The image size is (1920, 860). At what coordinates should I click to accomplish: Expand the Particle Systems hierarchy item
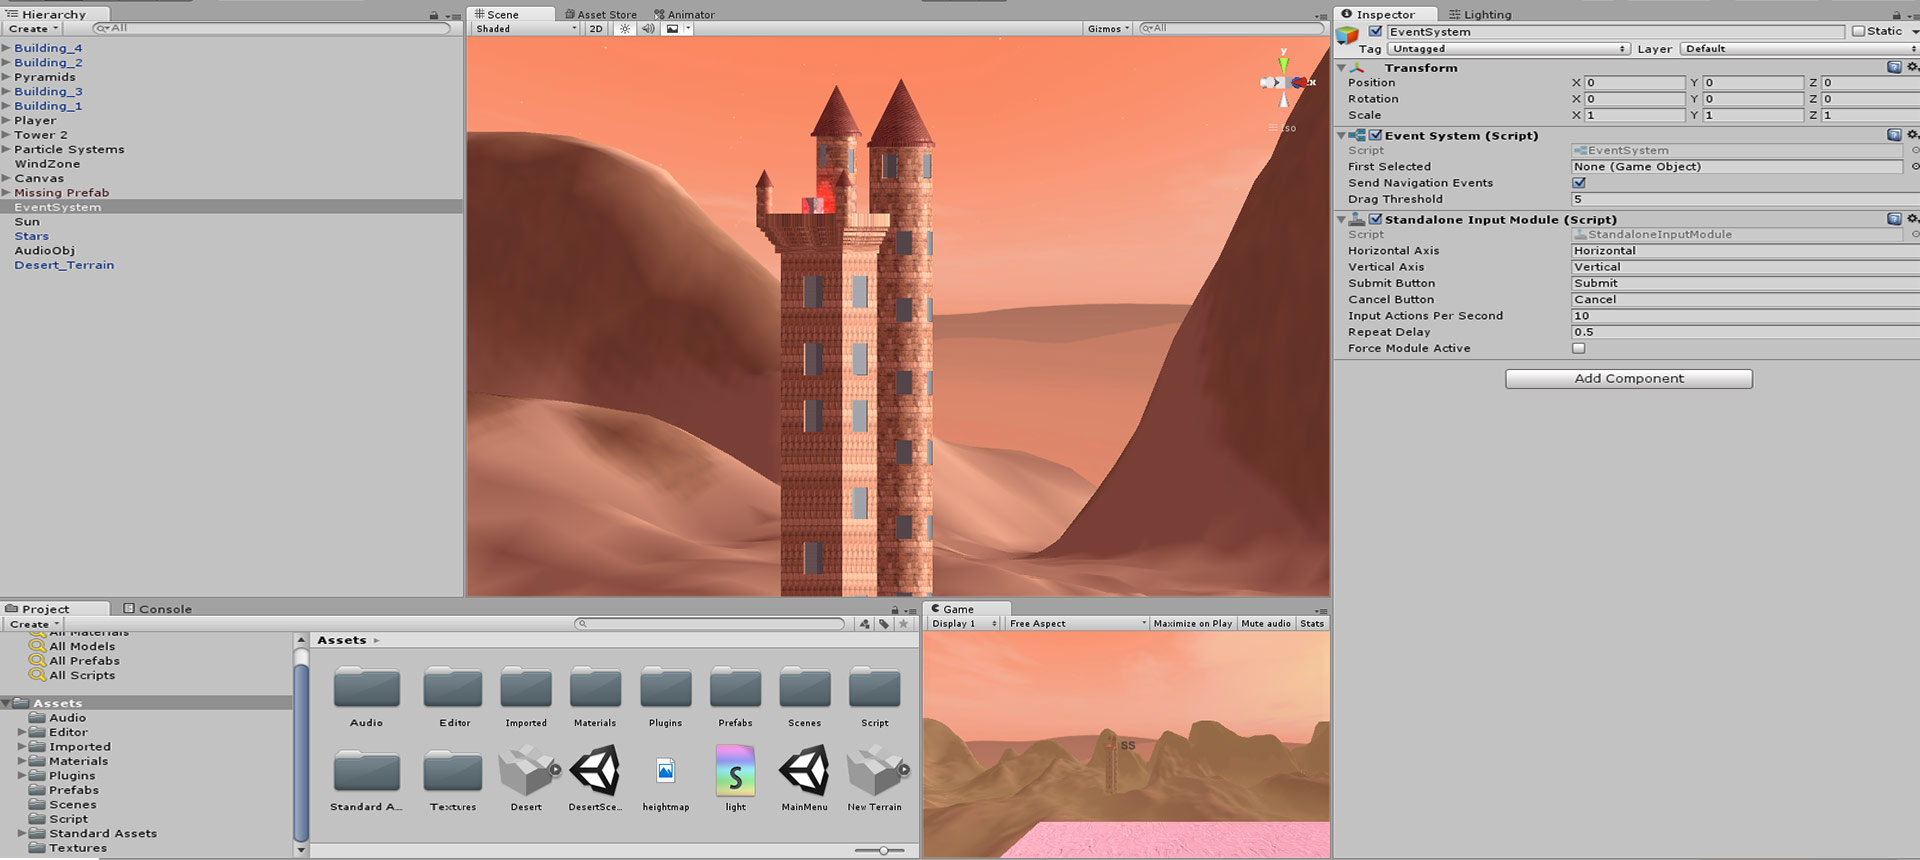coord(6,149)
